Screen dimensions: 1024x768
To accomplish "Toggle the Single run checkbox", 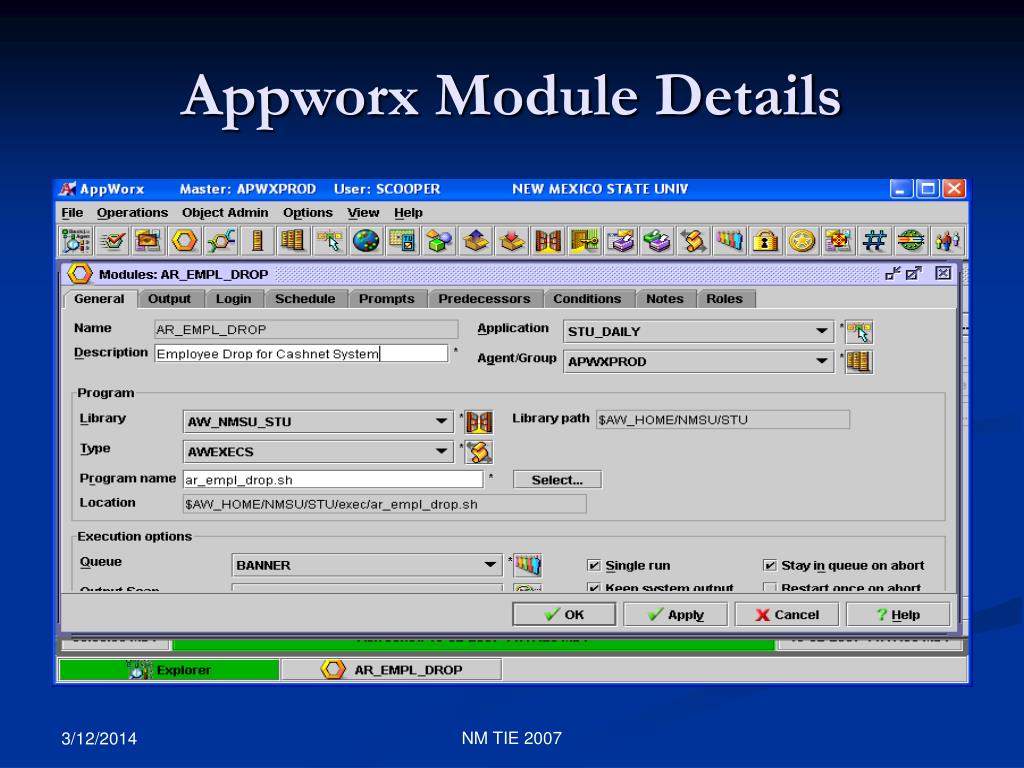I will tap(594, 566).
